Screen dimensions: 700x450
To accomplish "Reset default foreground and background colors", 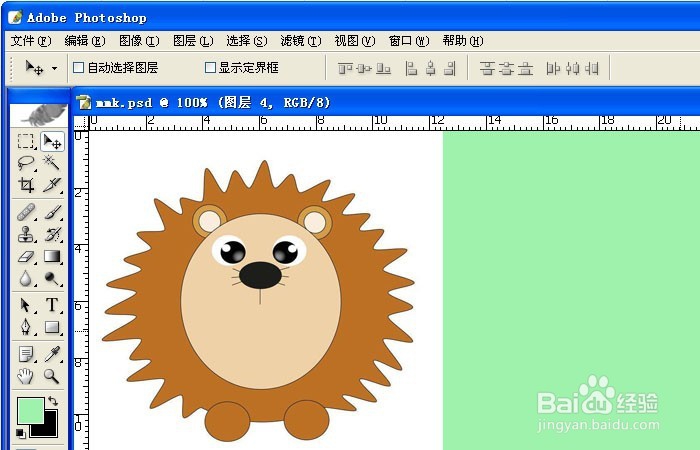I will (x=21, y=433).
